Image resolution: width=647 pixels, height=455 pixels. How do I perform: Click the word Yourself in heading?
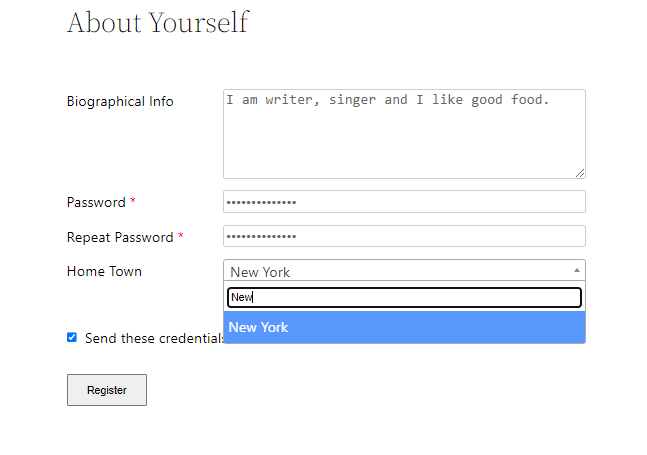click(x=198, y=22)
